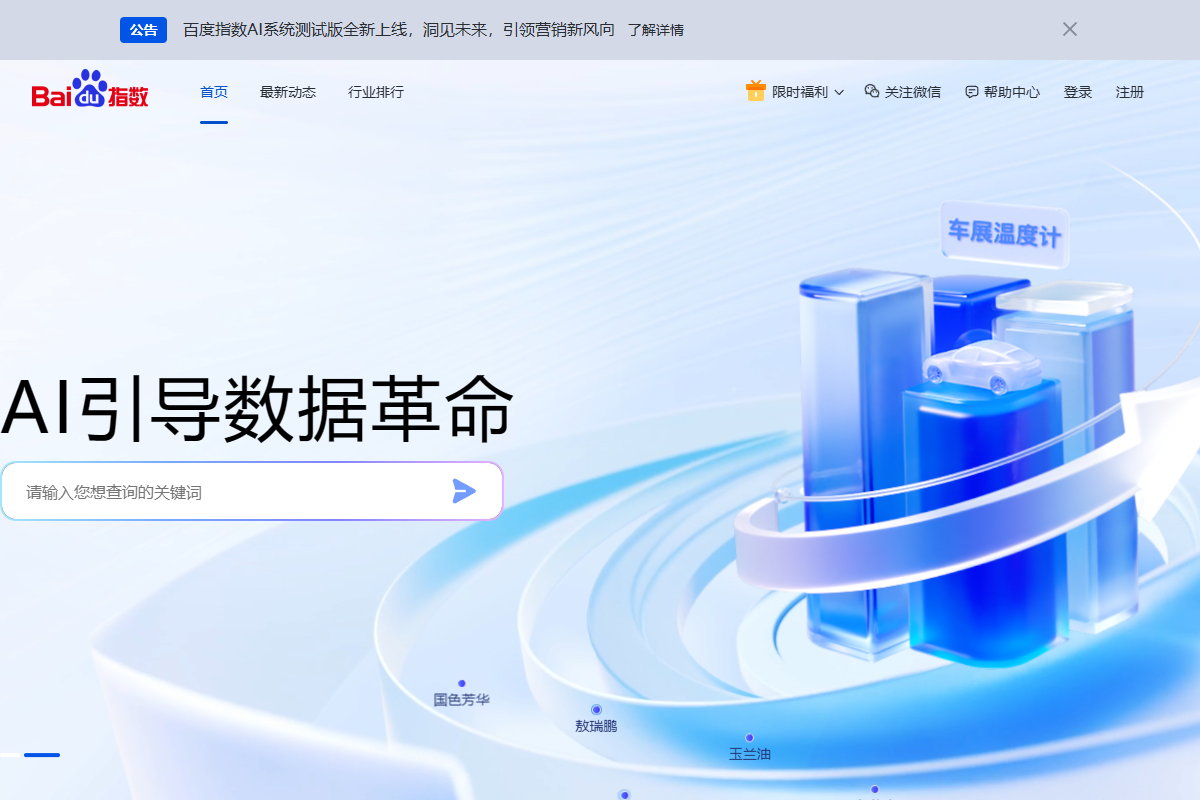Dismiss the announcement banner with the X
This screenshot has height=800, width=1200.
(x=1069, y=29)
